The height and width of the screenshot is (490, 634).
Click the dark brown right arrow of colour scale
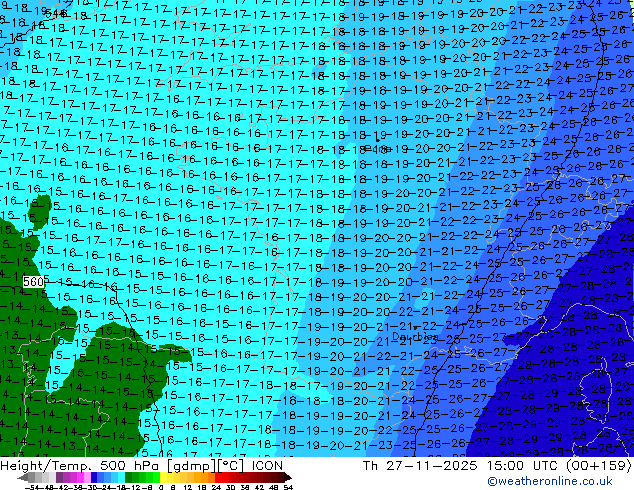(288, 478)
